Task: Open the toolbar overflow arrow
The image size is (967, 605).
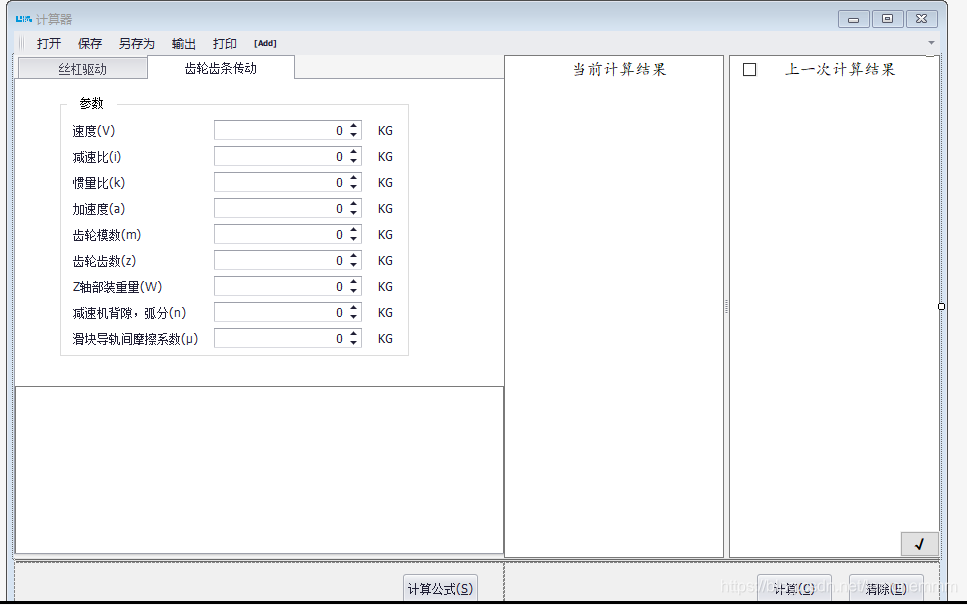Action: click(931, 43)
